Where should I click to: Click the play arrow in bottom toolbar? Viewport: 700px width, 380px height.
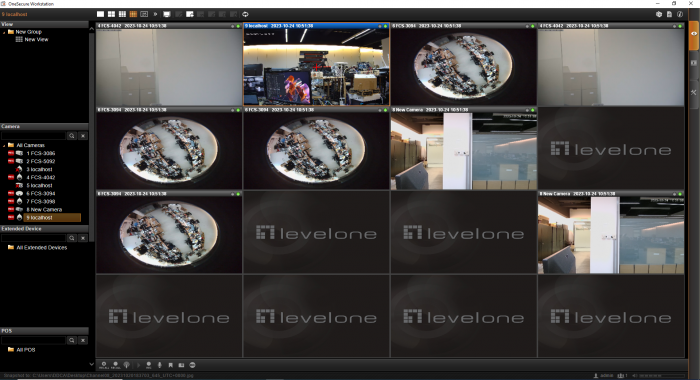tap(138, 365)
